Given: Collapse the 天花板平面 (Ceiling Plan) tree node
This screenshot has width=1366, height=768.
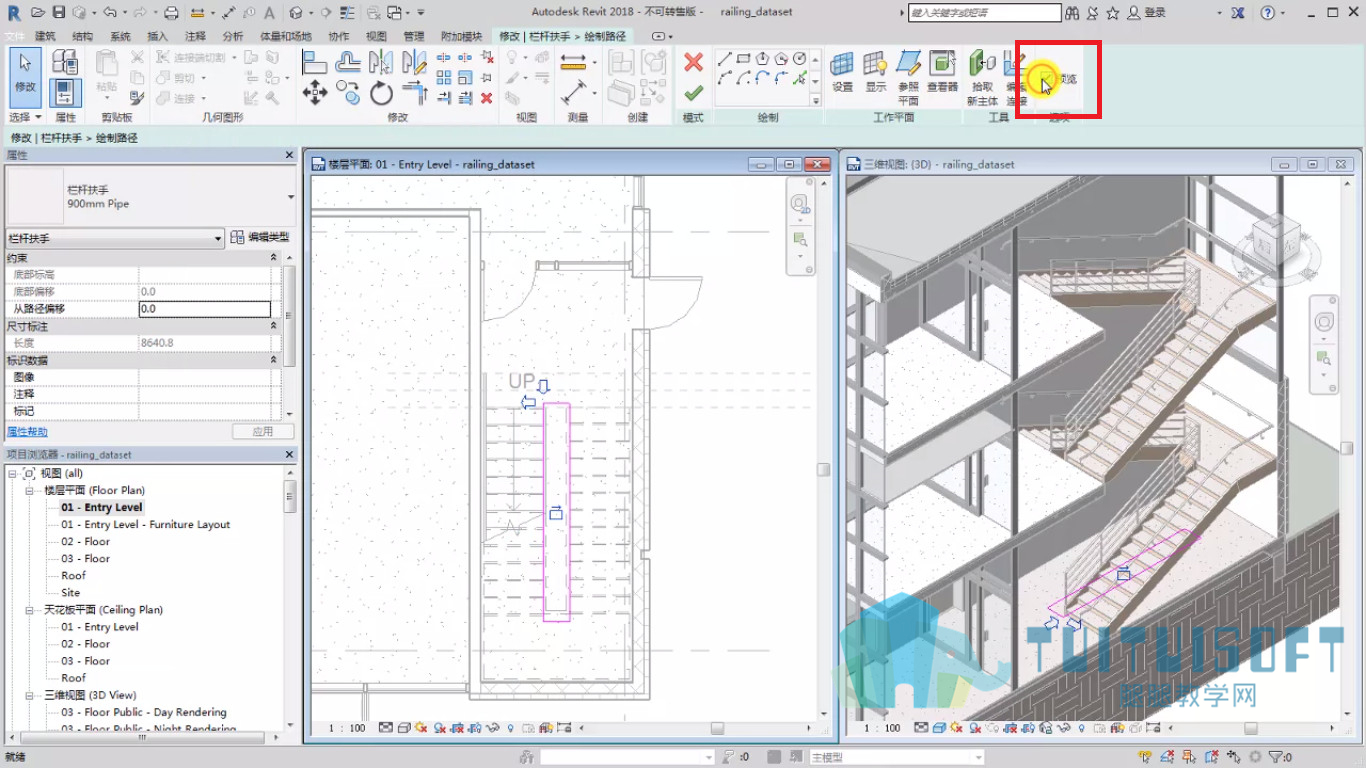Looking at the screenshot, I should point(30,610).
